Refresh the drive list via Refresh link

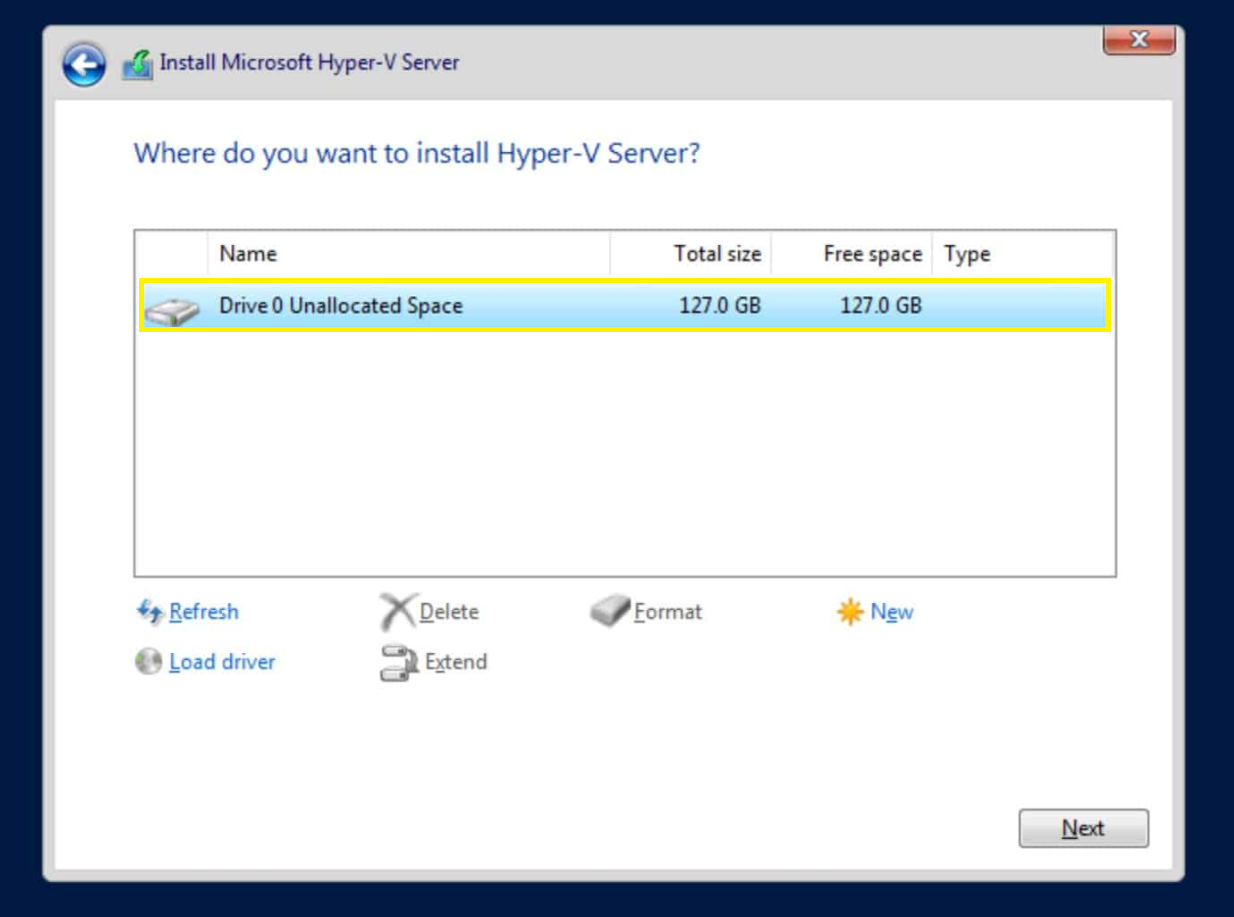[204, 611]
